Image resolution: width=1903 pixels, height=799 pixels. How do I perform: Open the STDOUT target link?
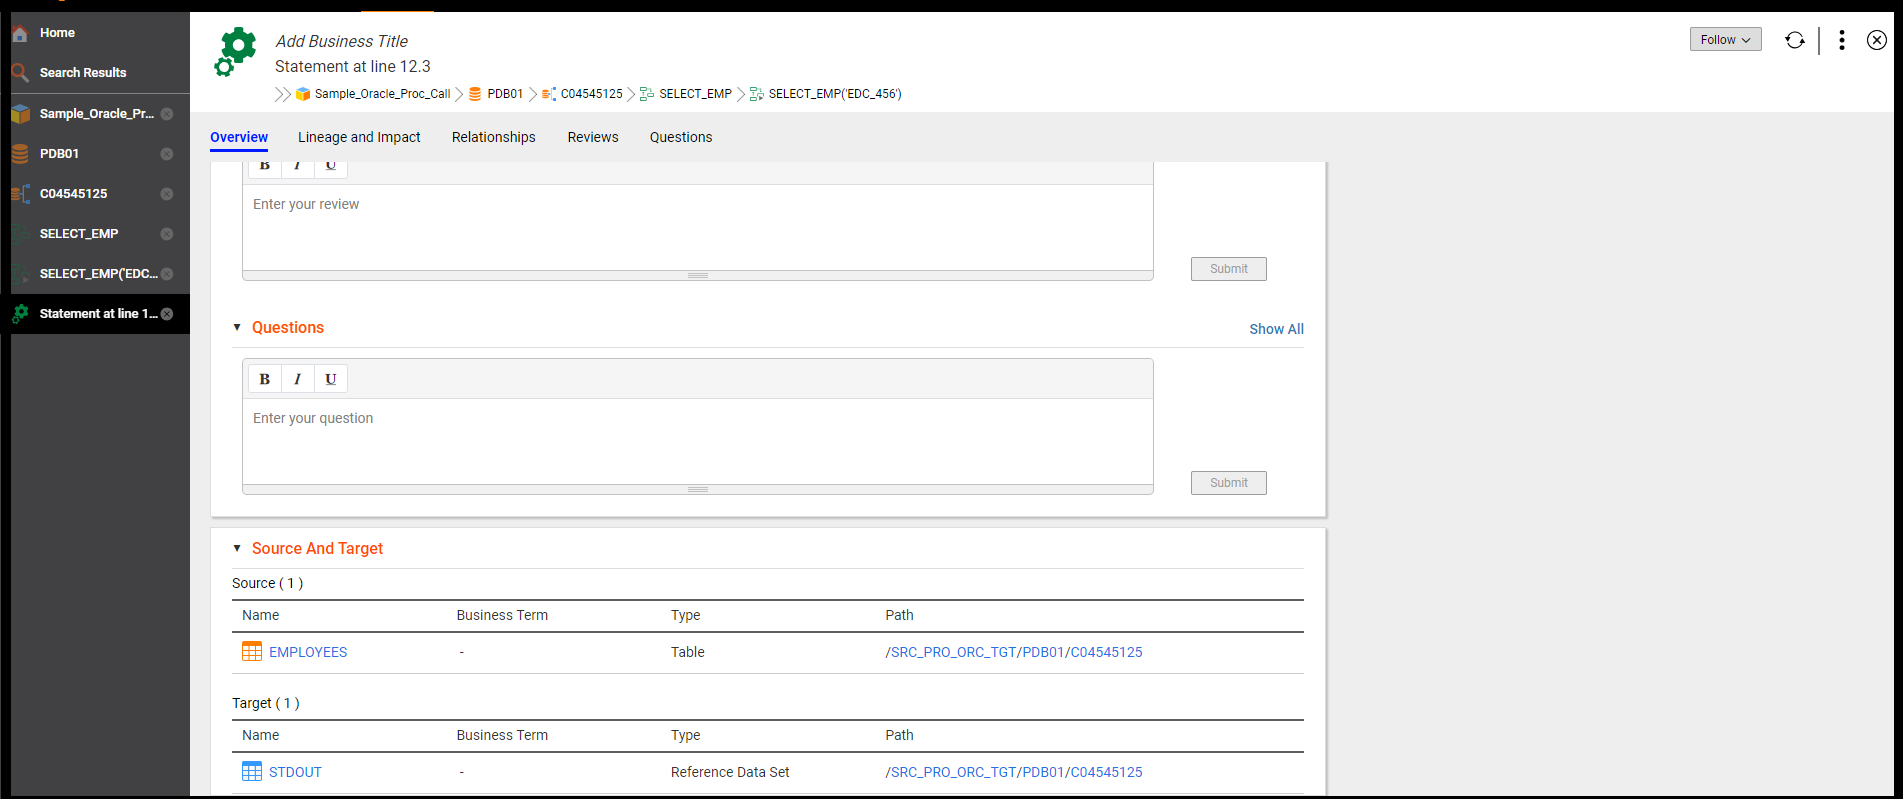tap(295, 772)
